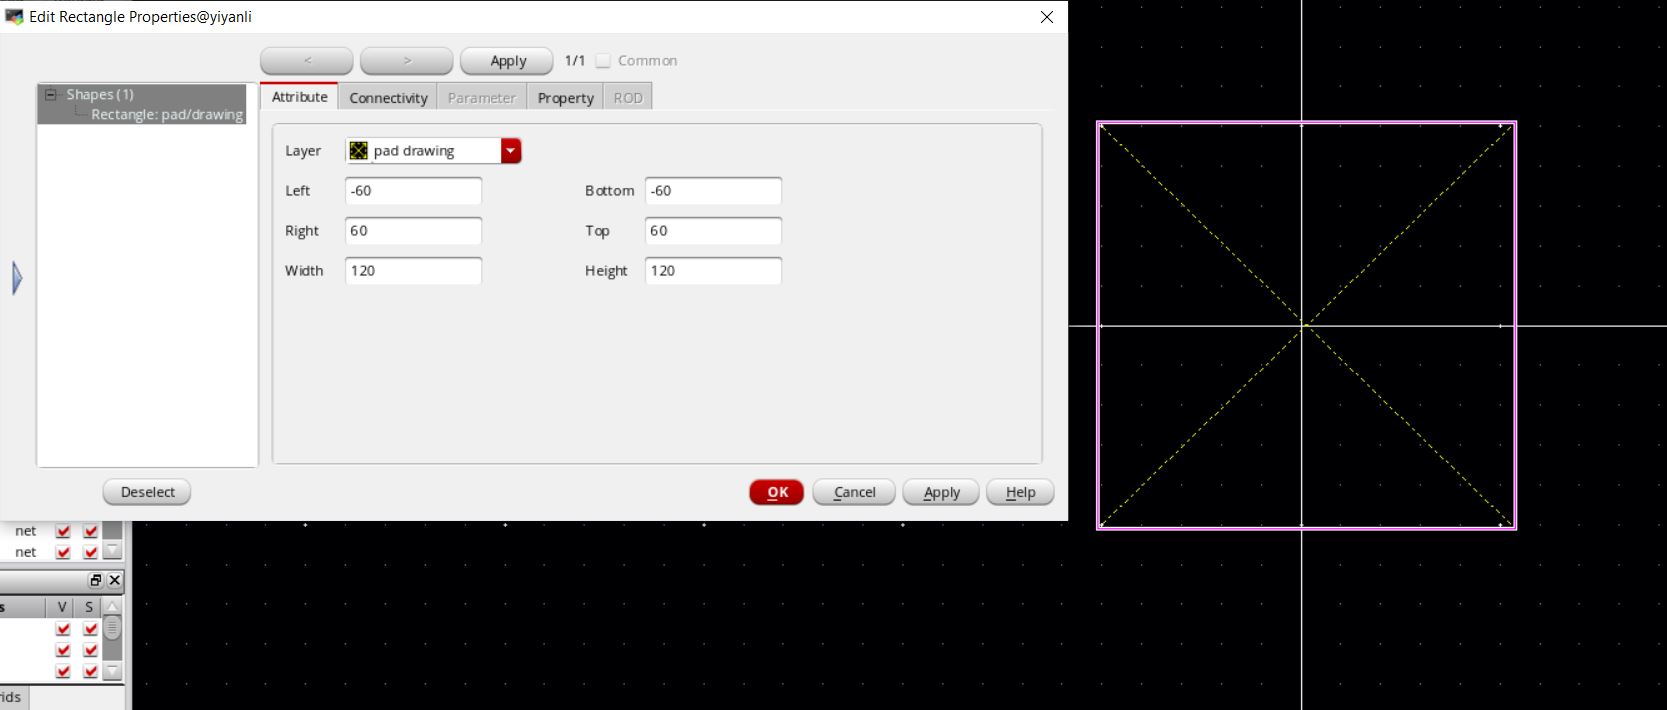Toggle selectable checkbox of the bottom net row
This screenshot has height=710, width=1667.
pyautogui.click(x=90, y=552)
